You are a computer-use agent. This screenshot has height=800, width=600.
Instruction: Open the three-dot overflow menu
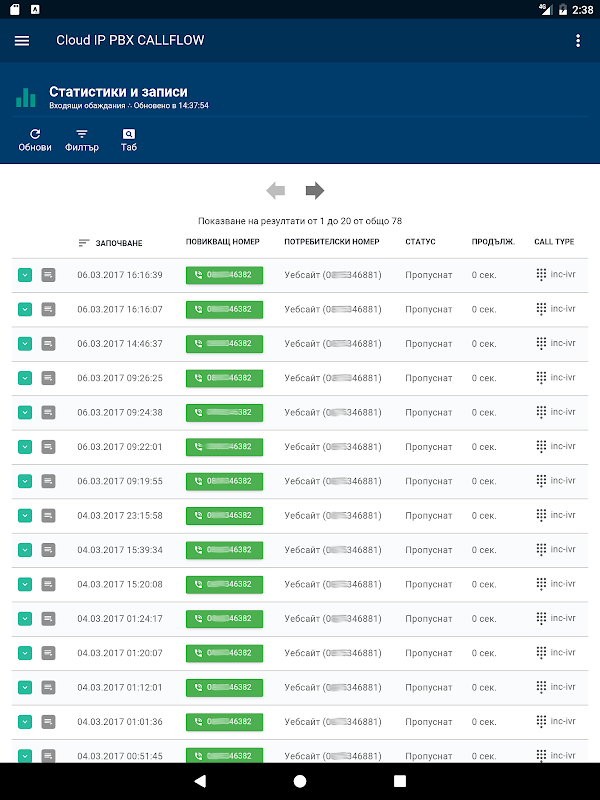pyautogui.click(x=578, y=40)
